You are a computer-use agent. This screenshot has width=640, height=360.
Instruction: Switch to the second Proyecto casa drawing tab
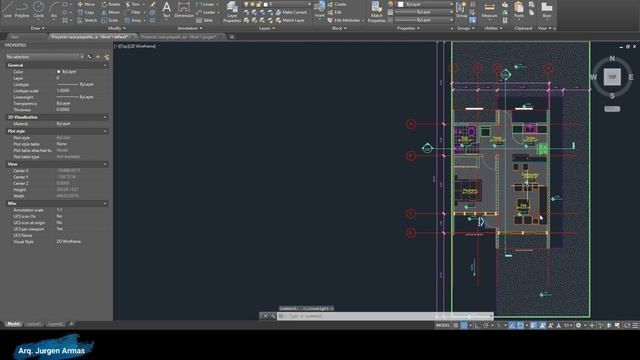click(x=181, y=37)
